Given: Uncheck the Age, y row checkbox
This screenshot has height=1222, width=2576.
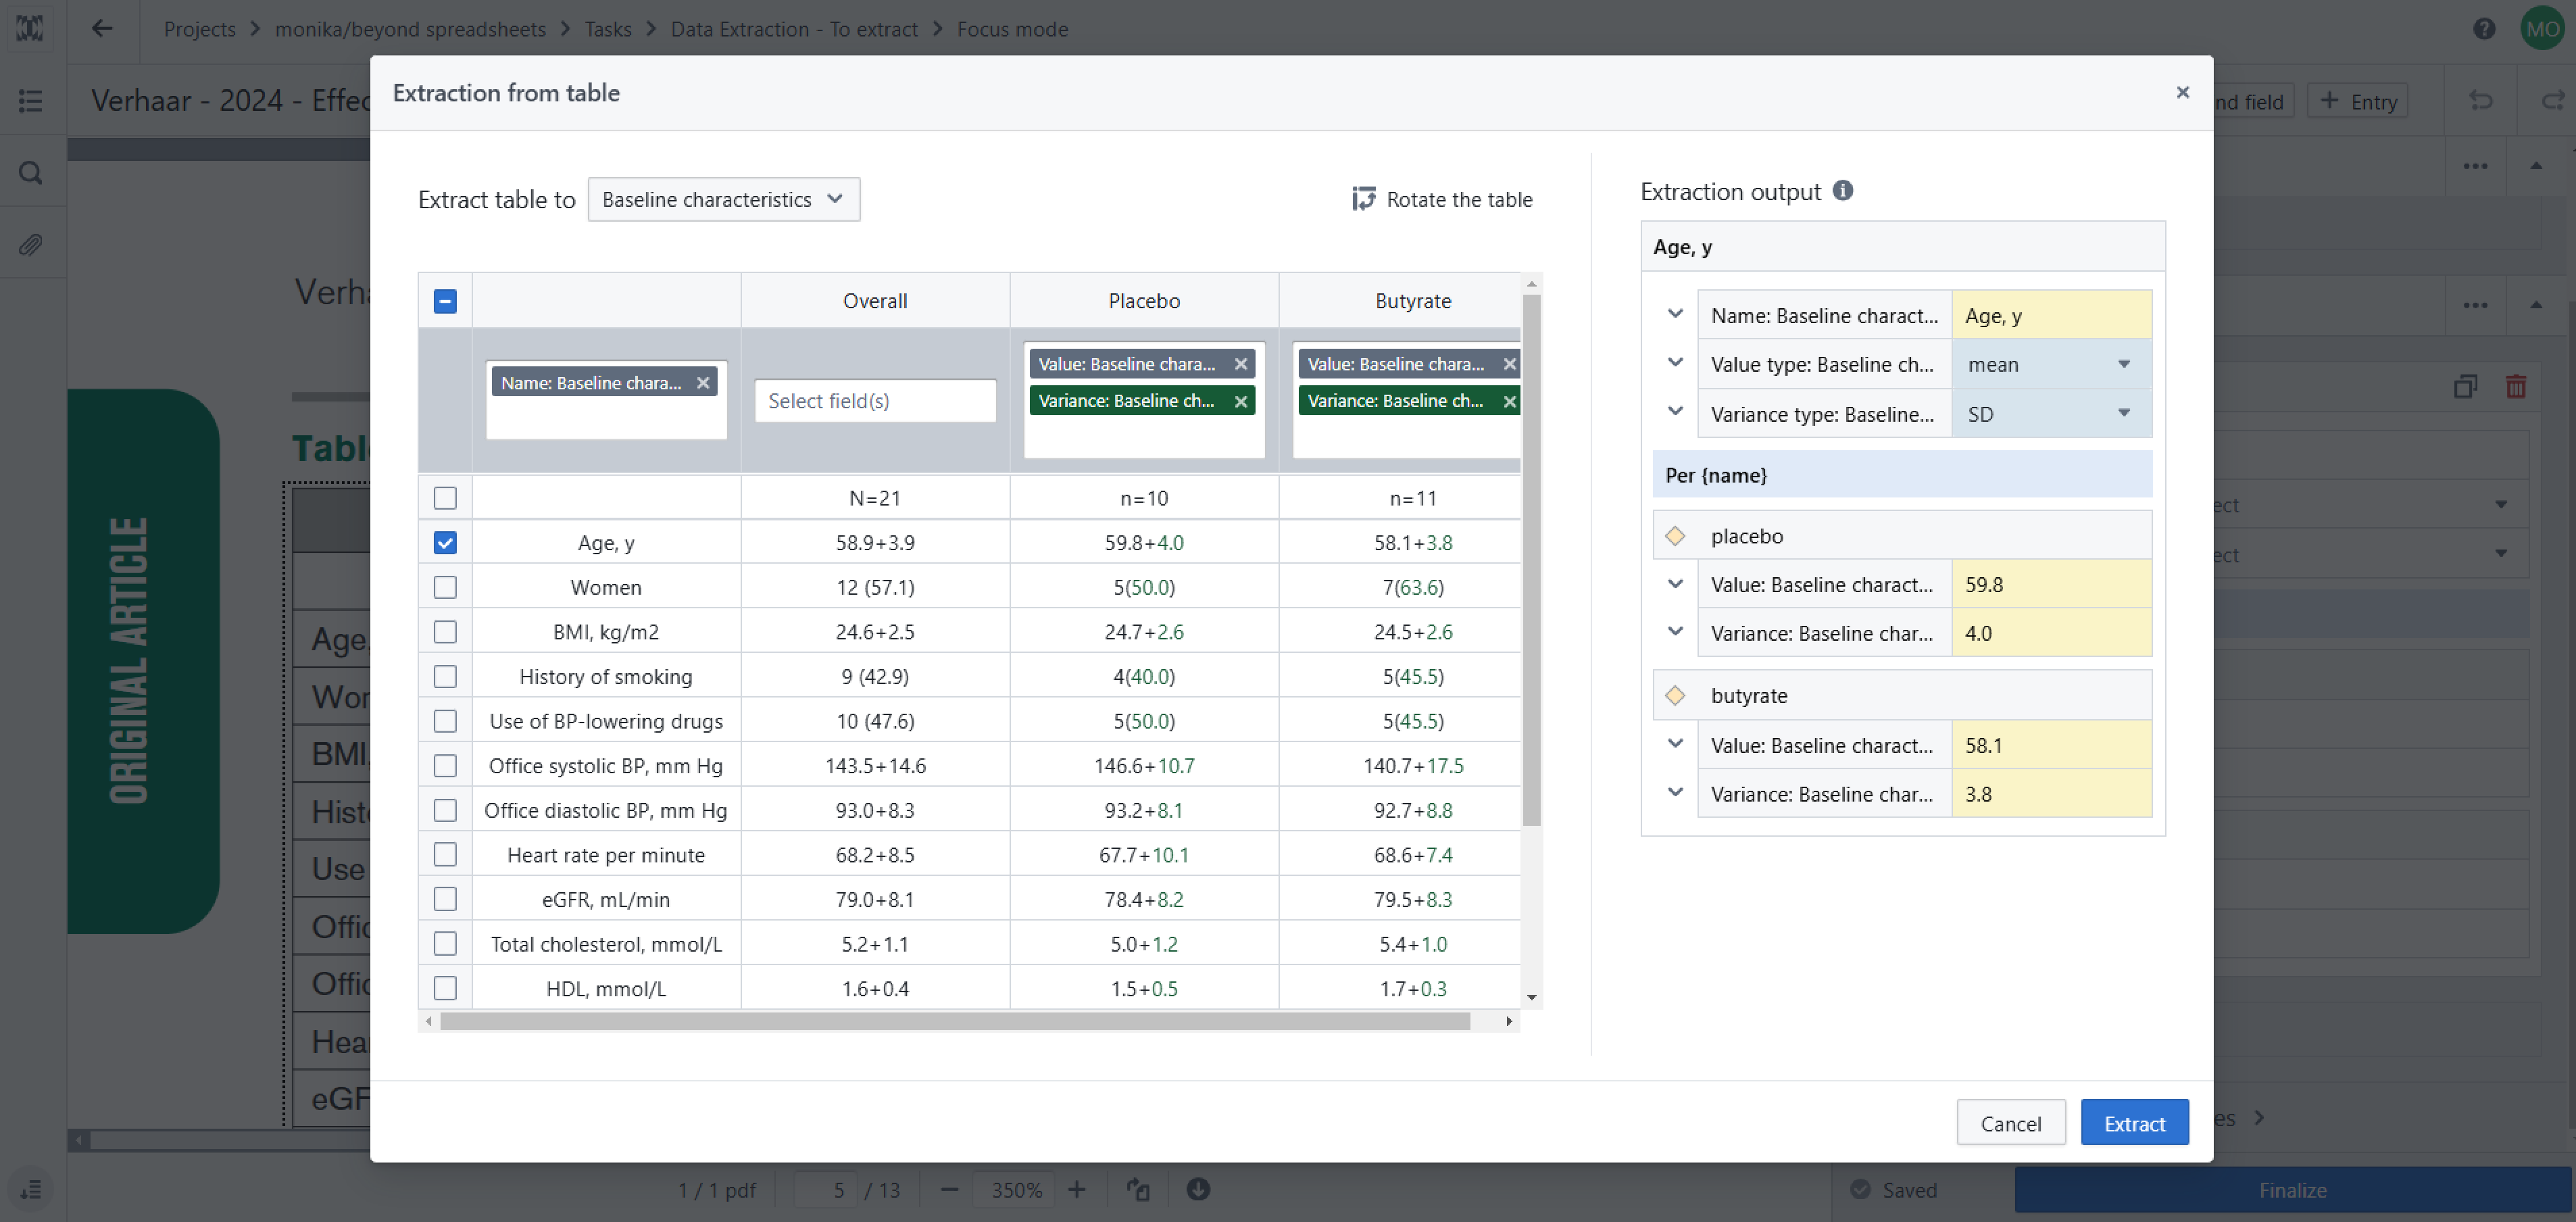Looking at the screenshot, I should 445,543.
